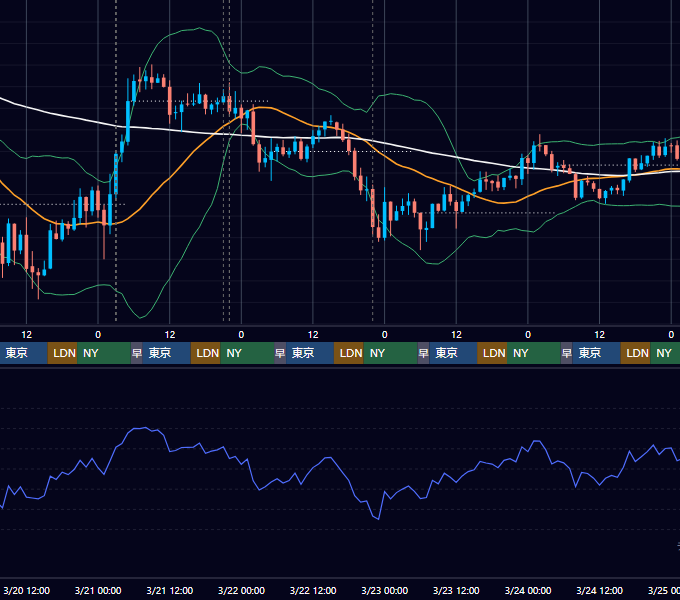
Task: Click the 3/22 12:00 date label
Action: click(x=313, y=590)
